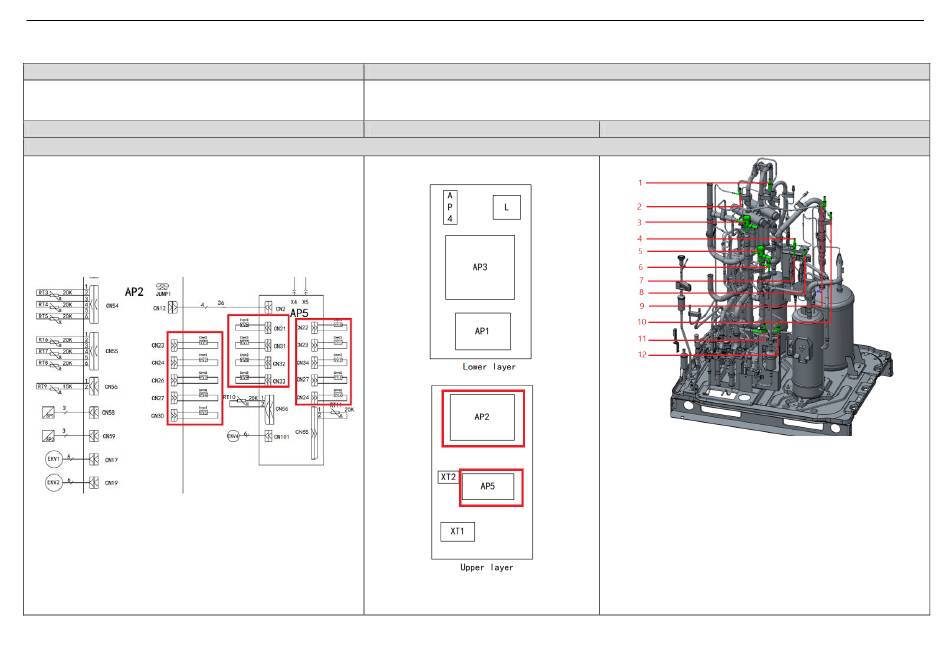
Task: Click the RT10 sensor symbol
Action: (x=232, y=400)
